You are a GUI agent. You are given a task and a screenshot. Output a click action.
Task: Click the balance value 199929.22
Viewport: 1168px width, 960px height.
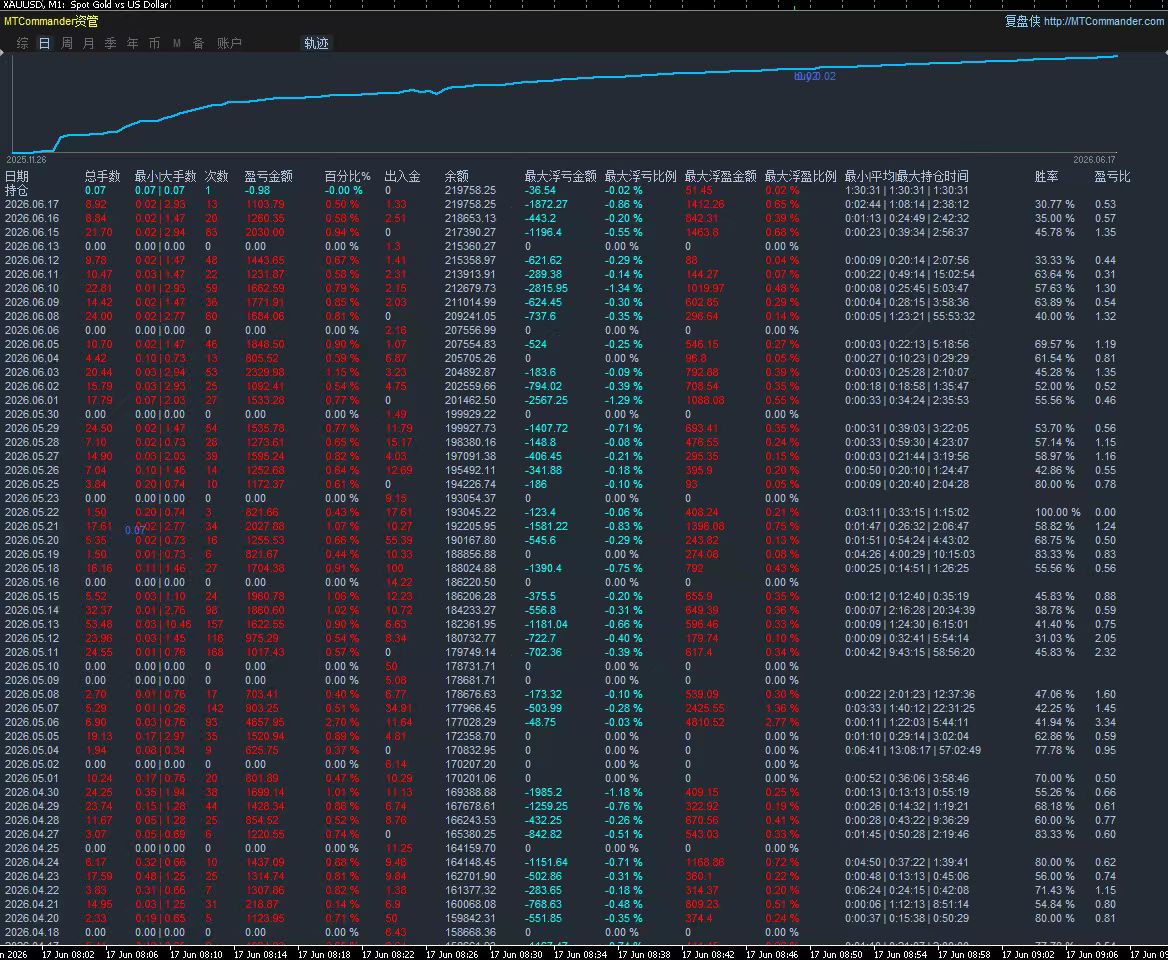[470, 414]
